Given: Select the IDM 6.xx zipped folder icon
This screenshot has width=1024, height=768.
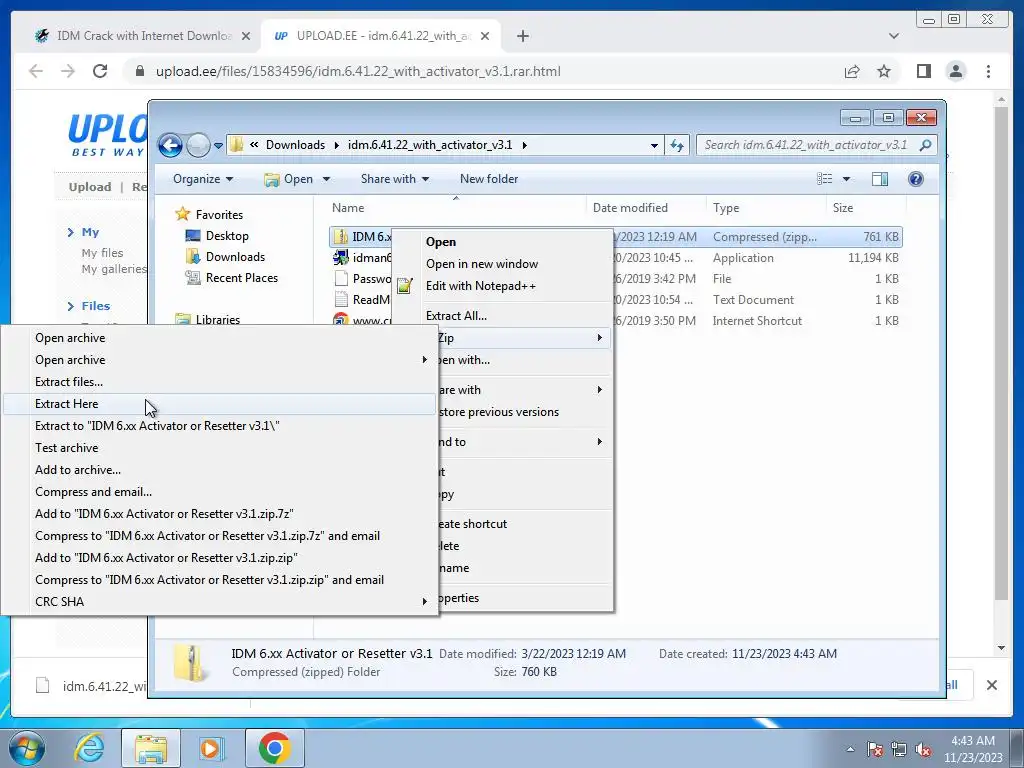Looking at the screenshot, I should point(340,236).
